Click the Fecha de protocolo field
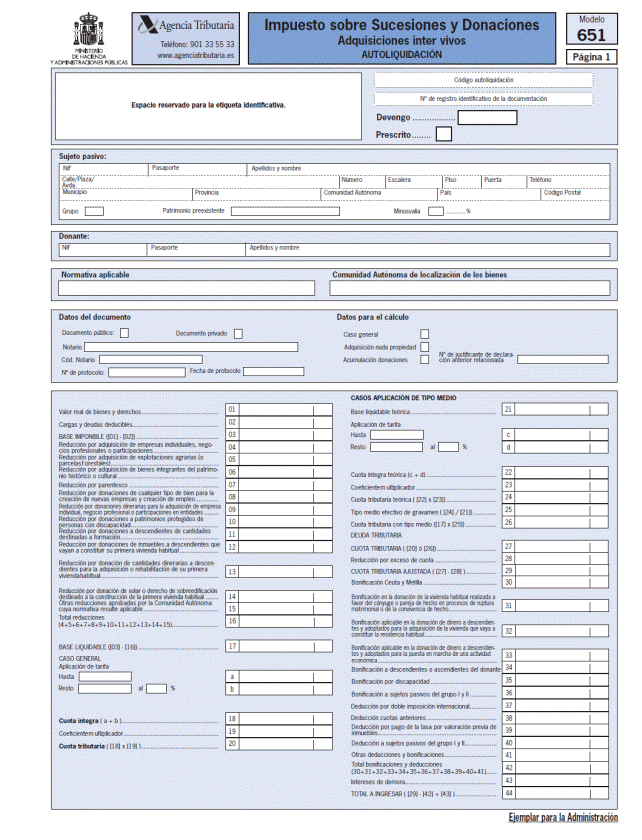The height and width of the screenshot is (840, 642). [273, 371]
